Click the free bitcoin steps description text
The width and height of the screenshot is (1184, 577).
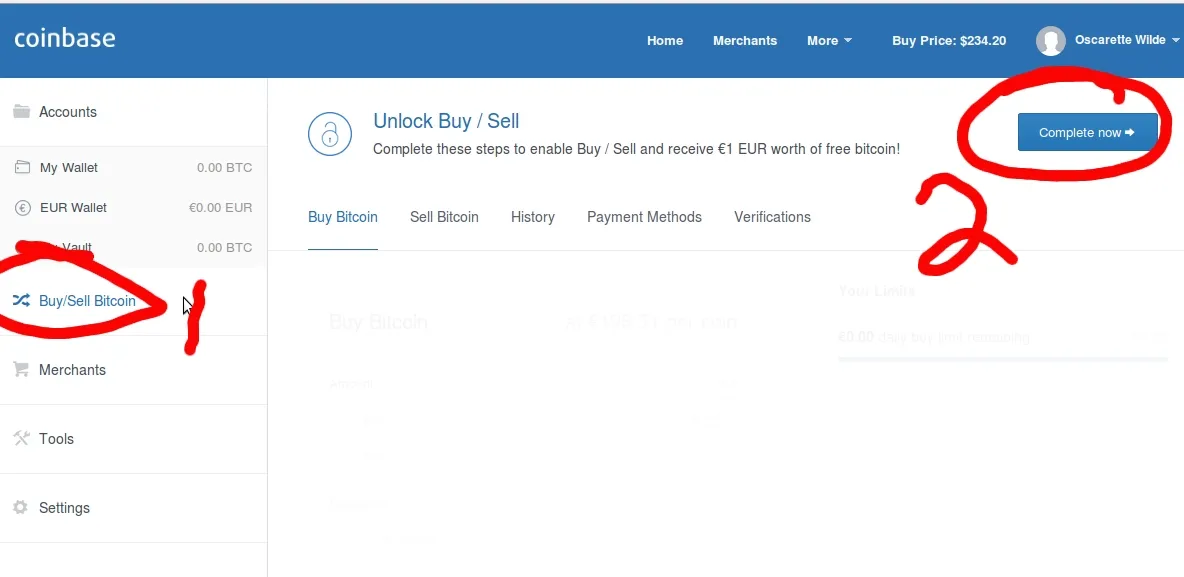[x=637, y=150]
